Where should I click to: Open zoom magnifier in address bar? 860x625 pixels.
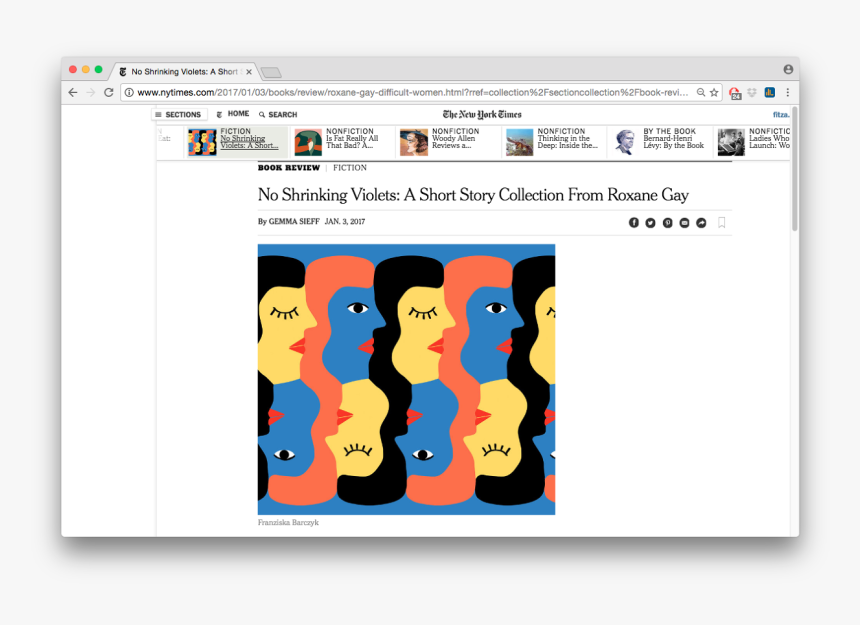tap(701, 93)
